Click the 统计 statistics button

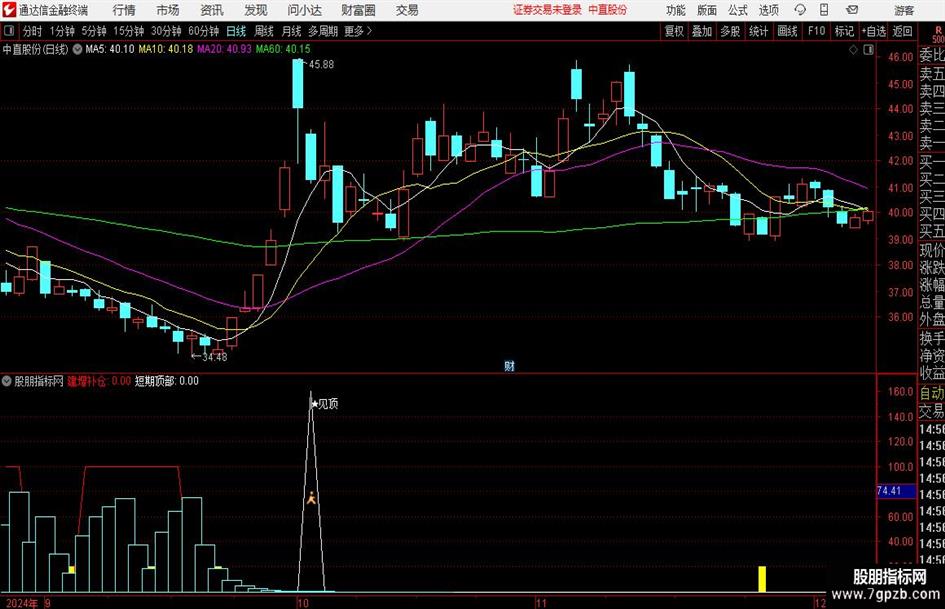[x=759, y=31]
